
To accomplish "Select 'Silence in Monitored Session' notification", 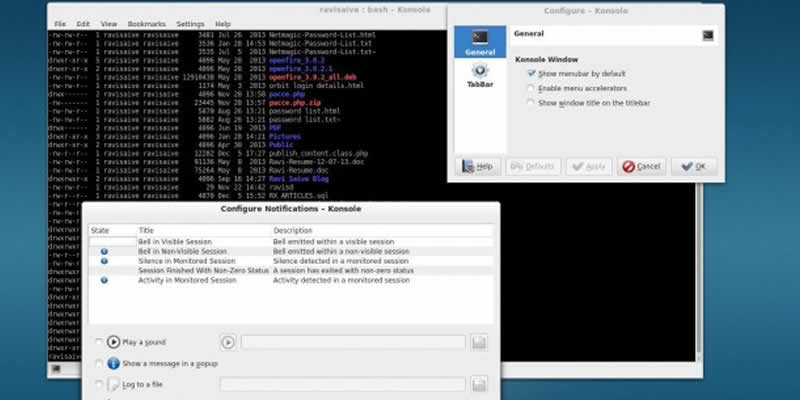I will pyautogui.click(x=291, y=261).
